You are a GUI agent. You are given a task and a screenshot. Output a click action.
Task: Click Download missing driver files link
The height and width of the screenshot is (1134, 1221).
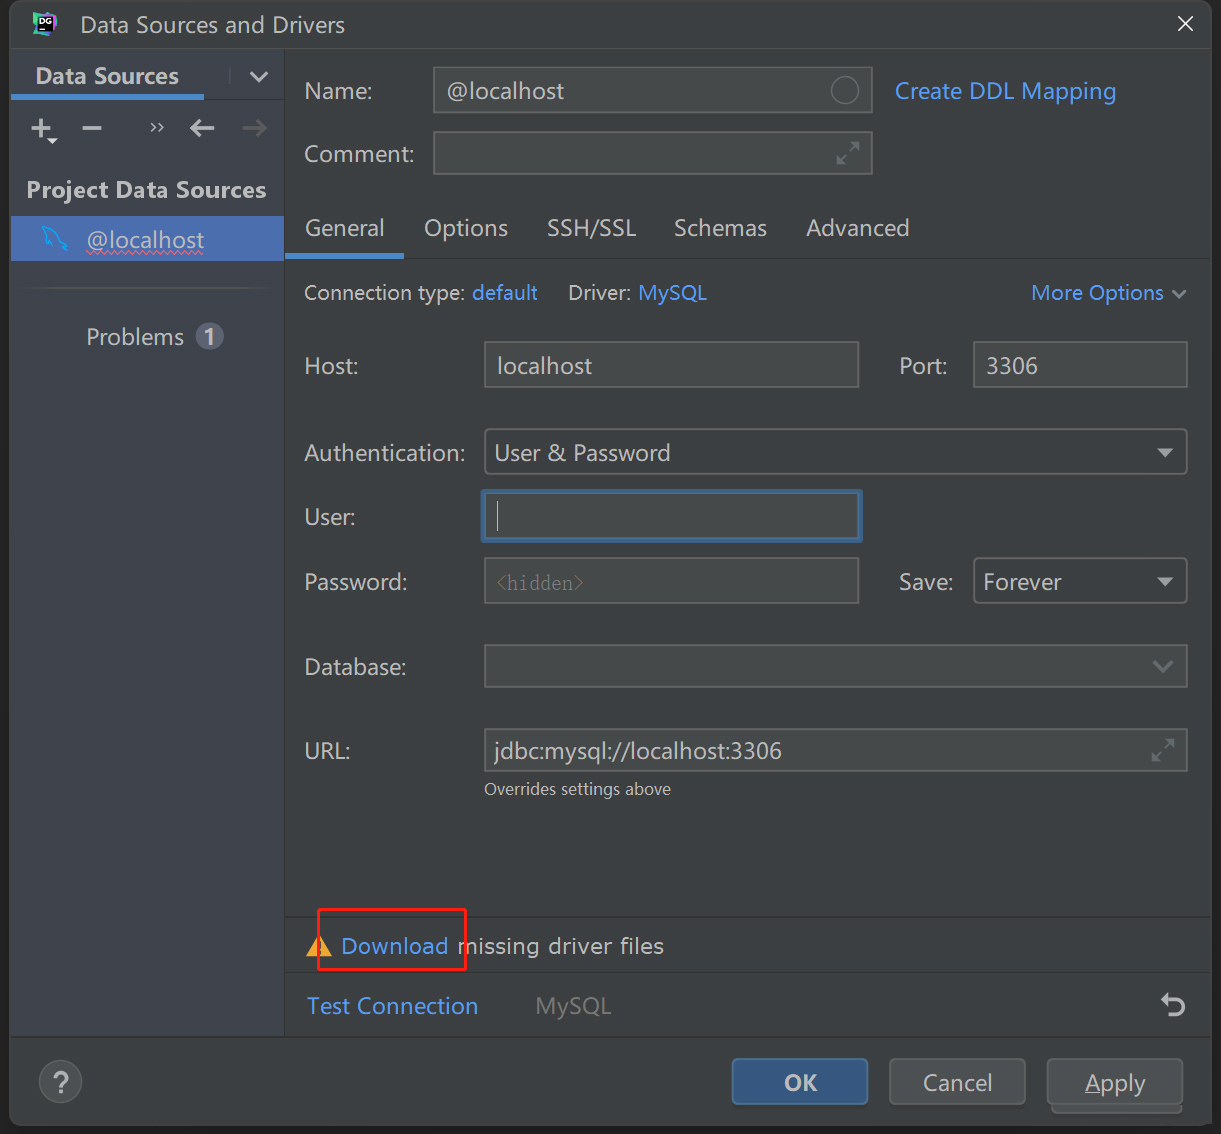[394, 946]
